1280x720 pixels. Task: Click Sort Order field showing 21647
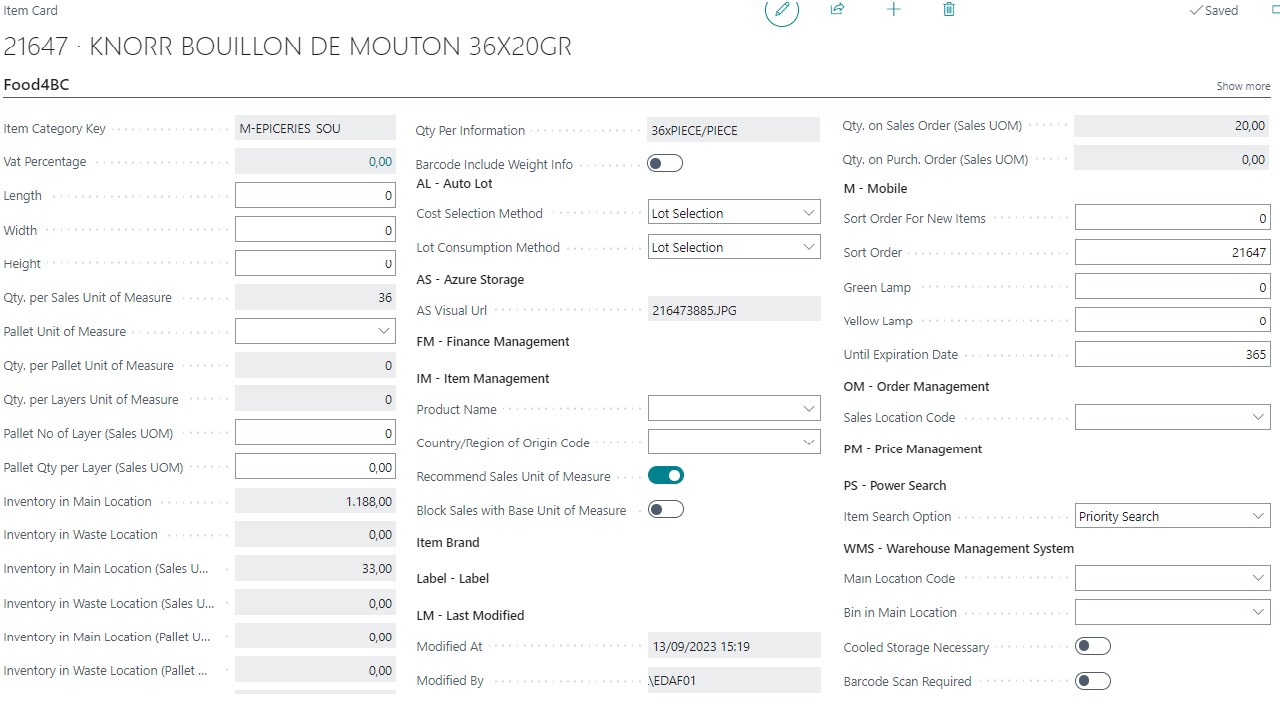coord(1172,252)
